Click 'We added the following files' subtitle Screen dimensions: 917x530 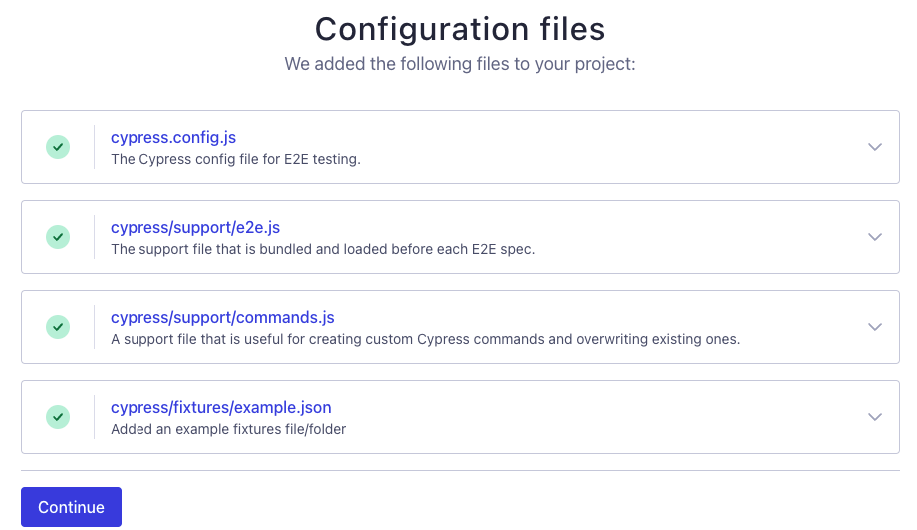coord(460,64)
